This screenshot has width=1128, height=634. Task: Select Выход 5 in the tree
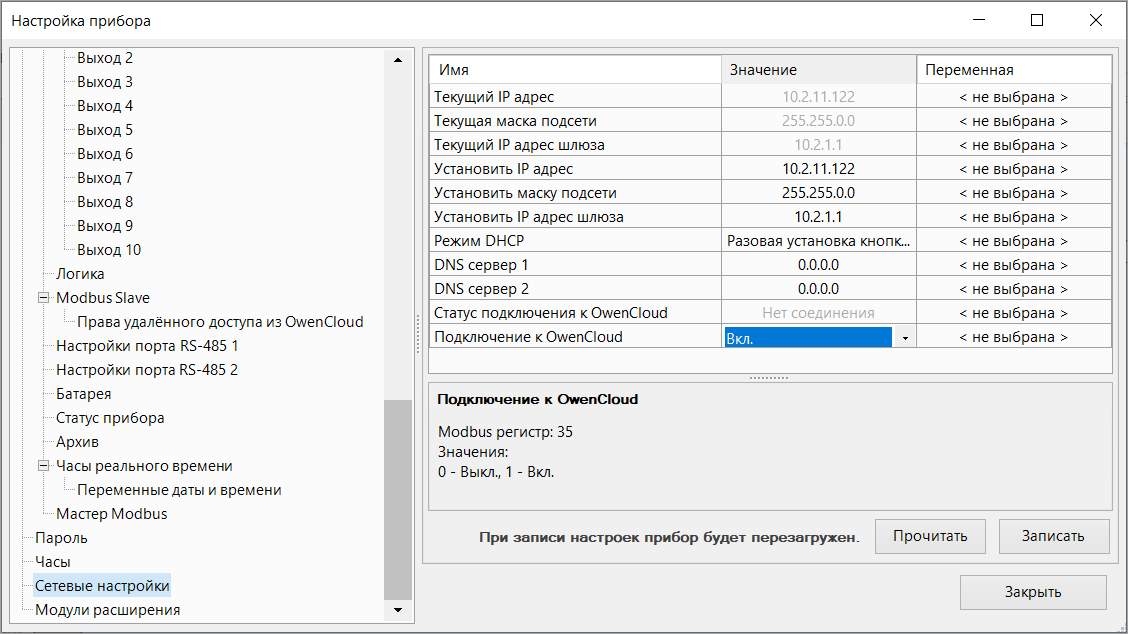coord(105,130)
